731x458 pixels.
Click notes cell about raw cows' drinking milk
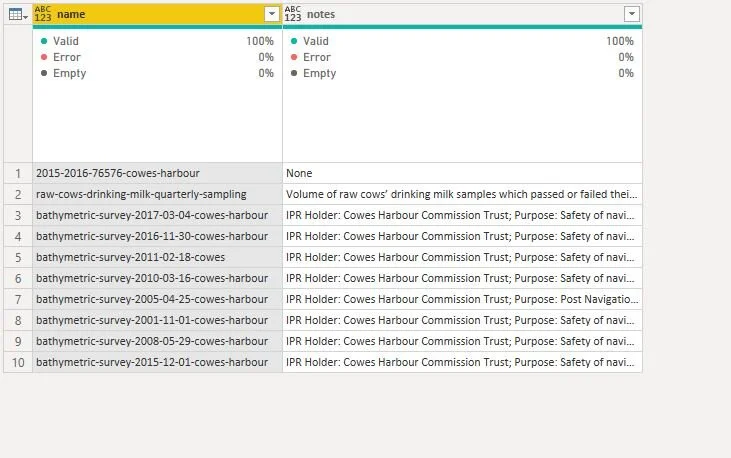[462, 194]
